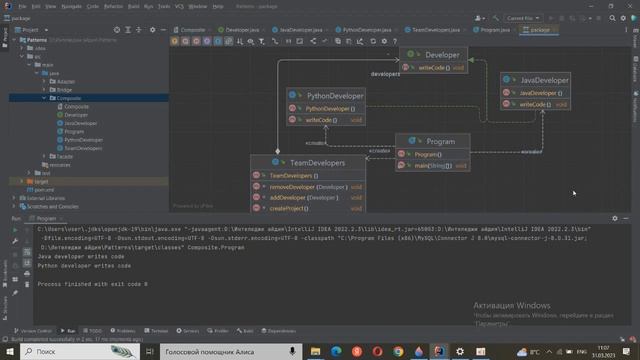Image resolution: width=640 pixels, height=360 pixels.
Task: Collapse the Composite folder in project tree
Action: pyautogui.click(x=44, y=98)
